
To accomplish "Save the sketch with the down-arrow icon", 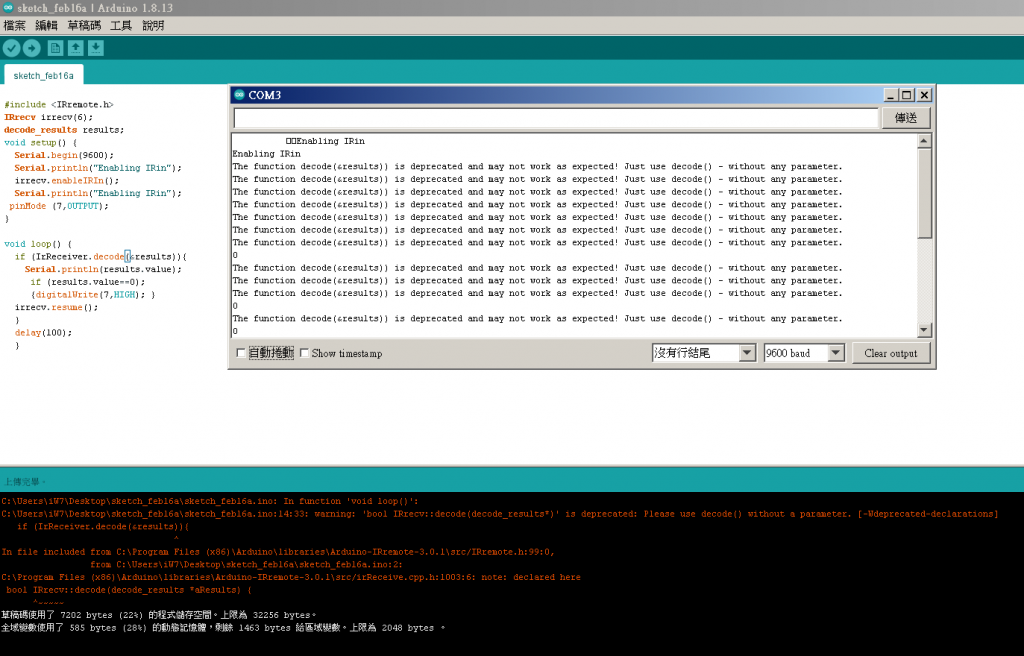I will coord(96,48).
